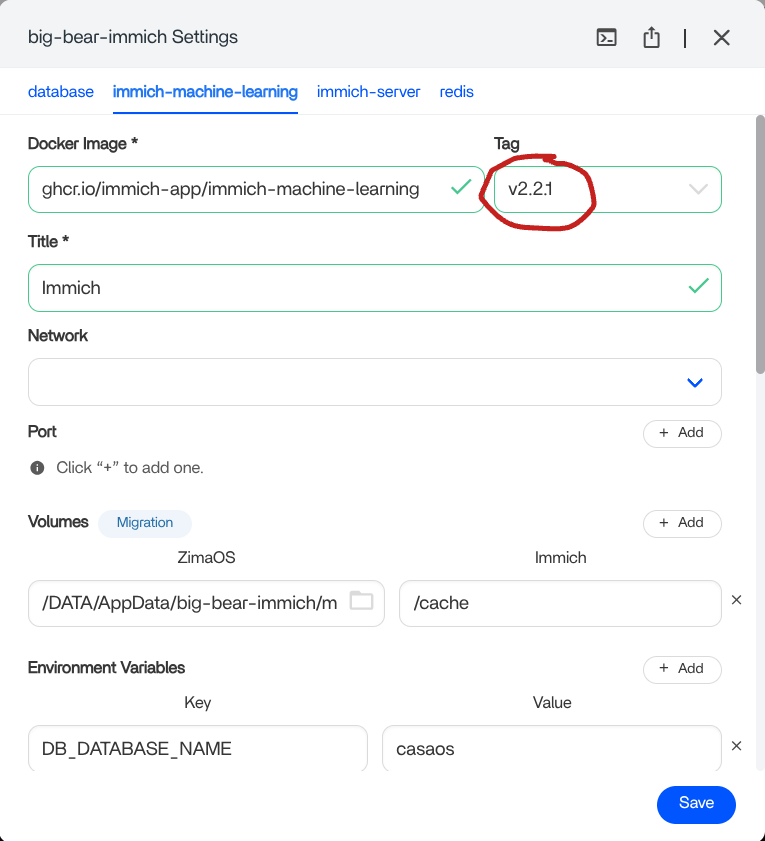The height and width of the screenshot is (841, 765).
Task: Open the Network dropdown
Action: pos(695,382)
